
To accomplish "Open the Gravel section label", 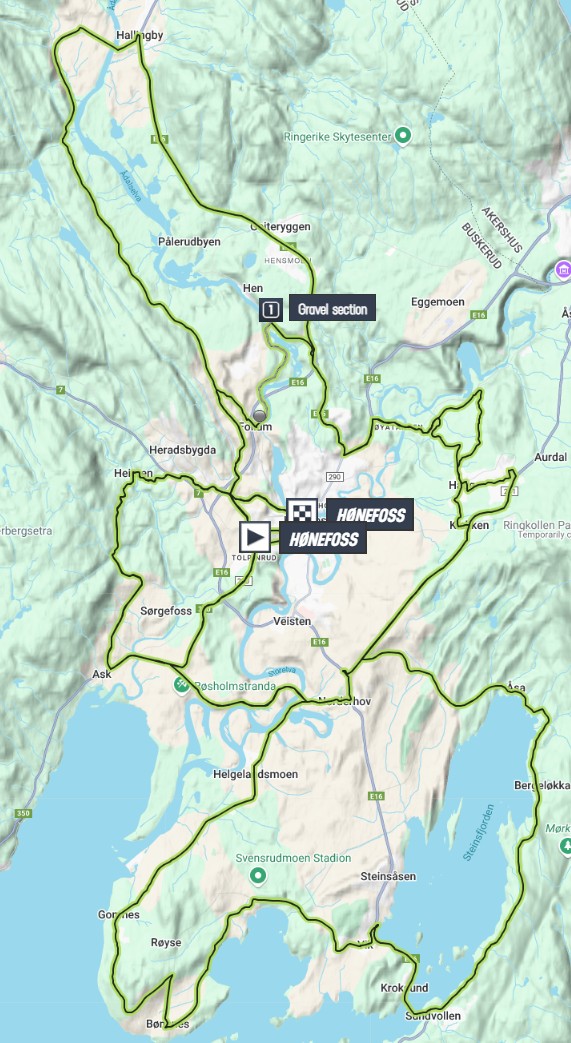I will [x=332, y=309].
